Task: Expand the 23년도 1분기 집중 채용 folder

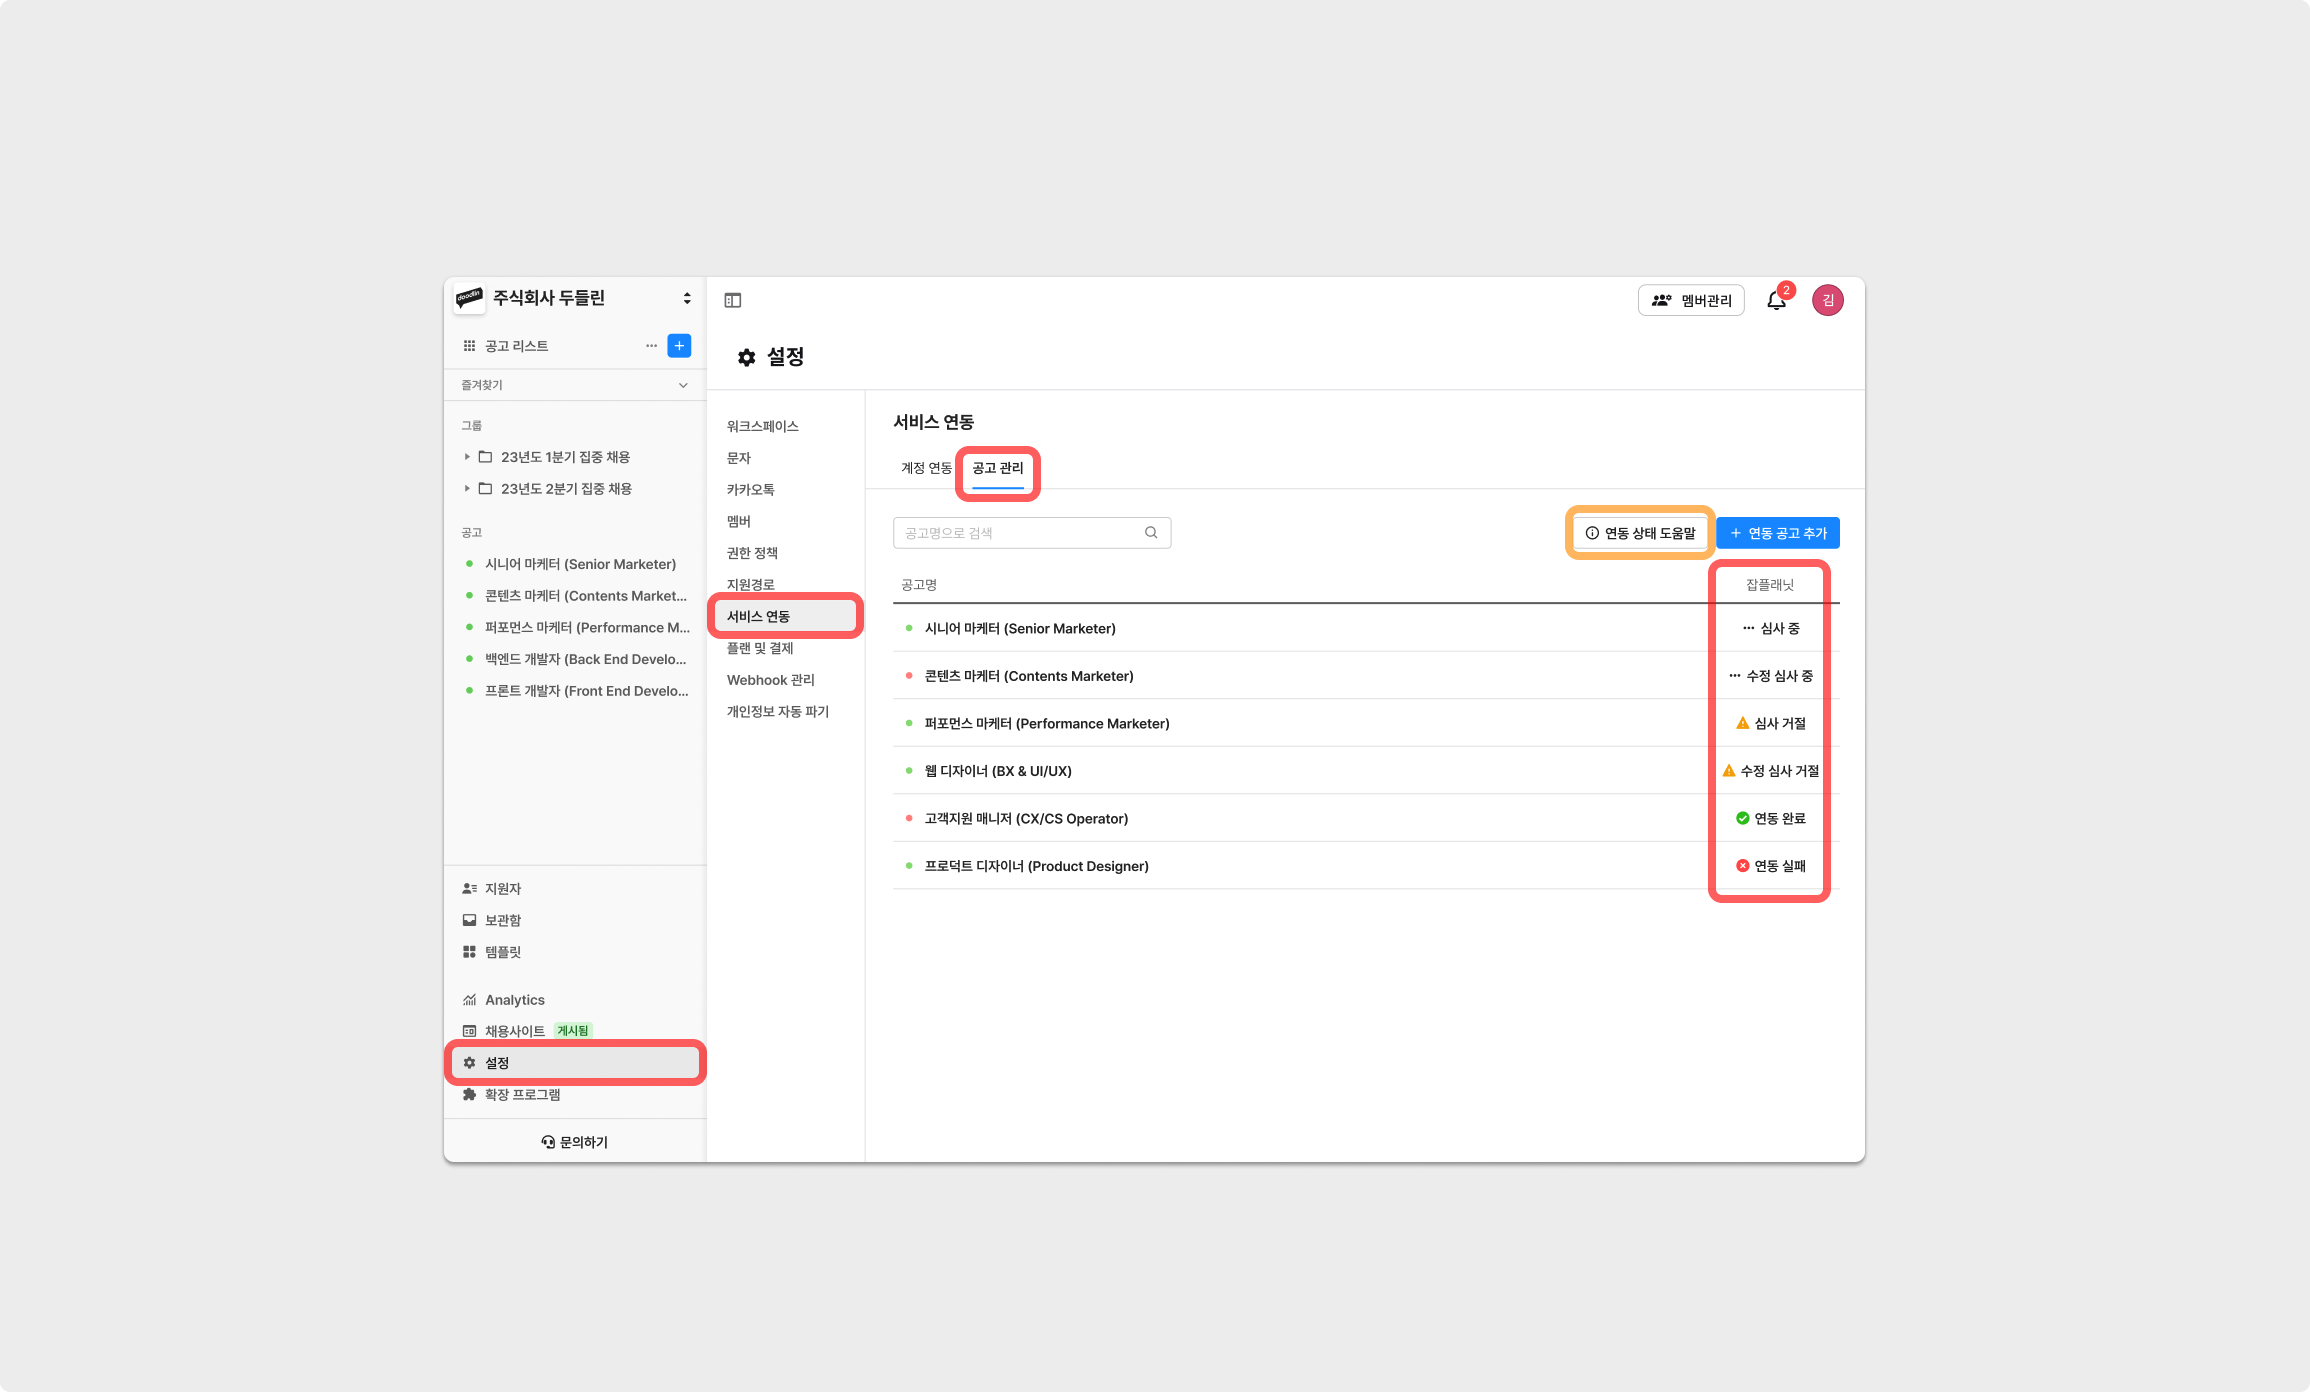Action: [x=467, y=456]
